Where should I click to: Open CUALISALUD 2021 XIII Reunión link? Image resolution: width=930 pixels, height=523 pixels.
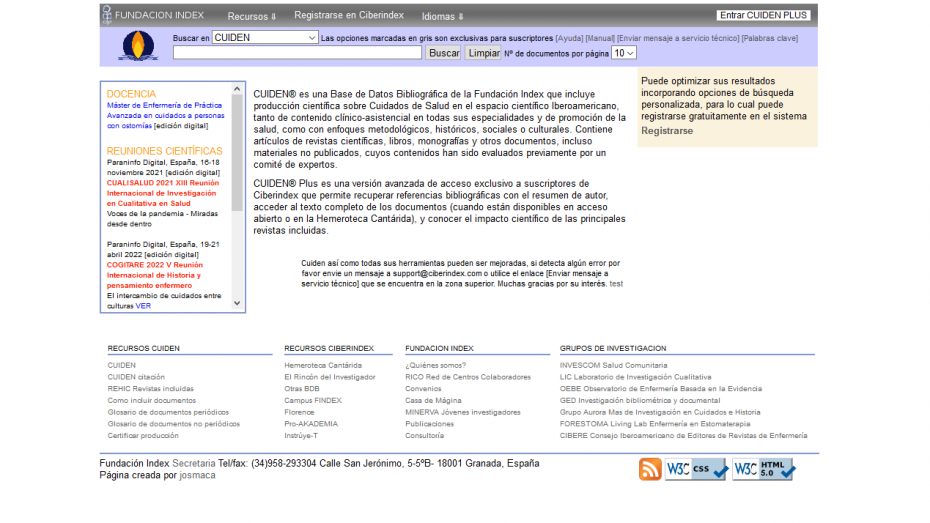click(163, 193)
